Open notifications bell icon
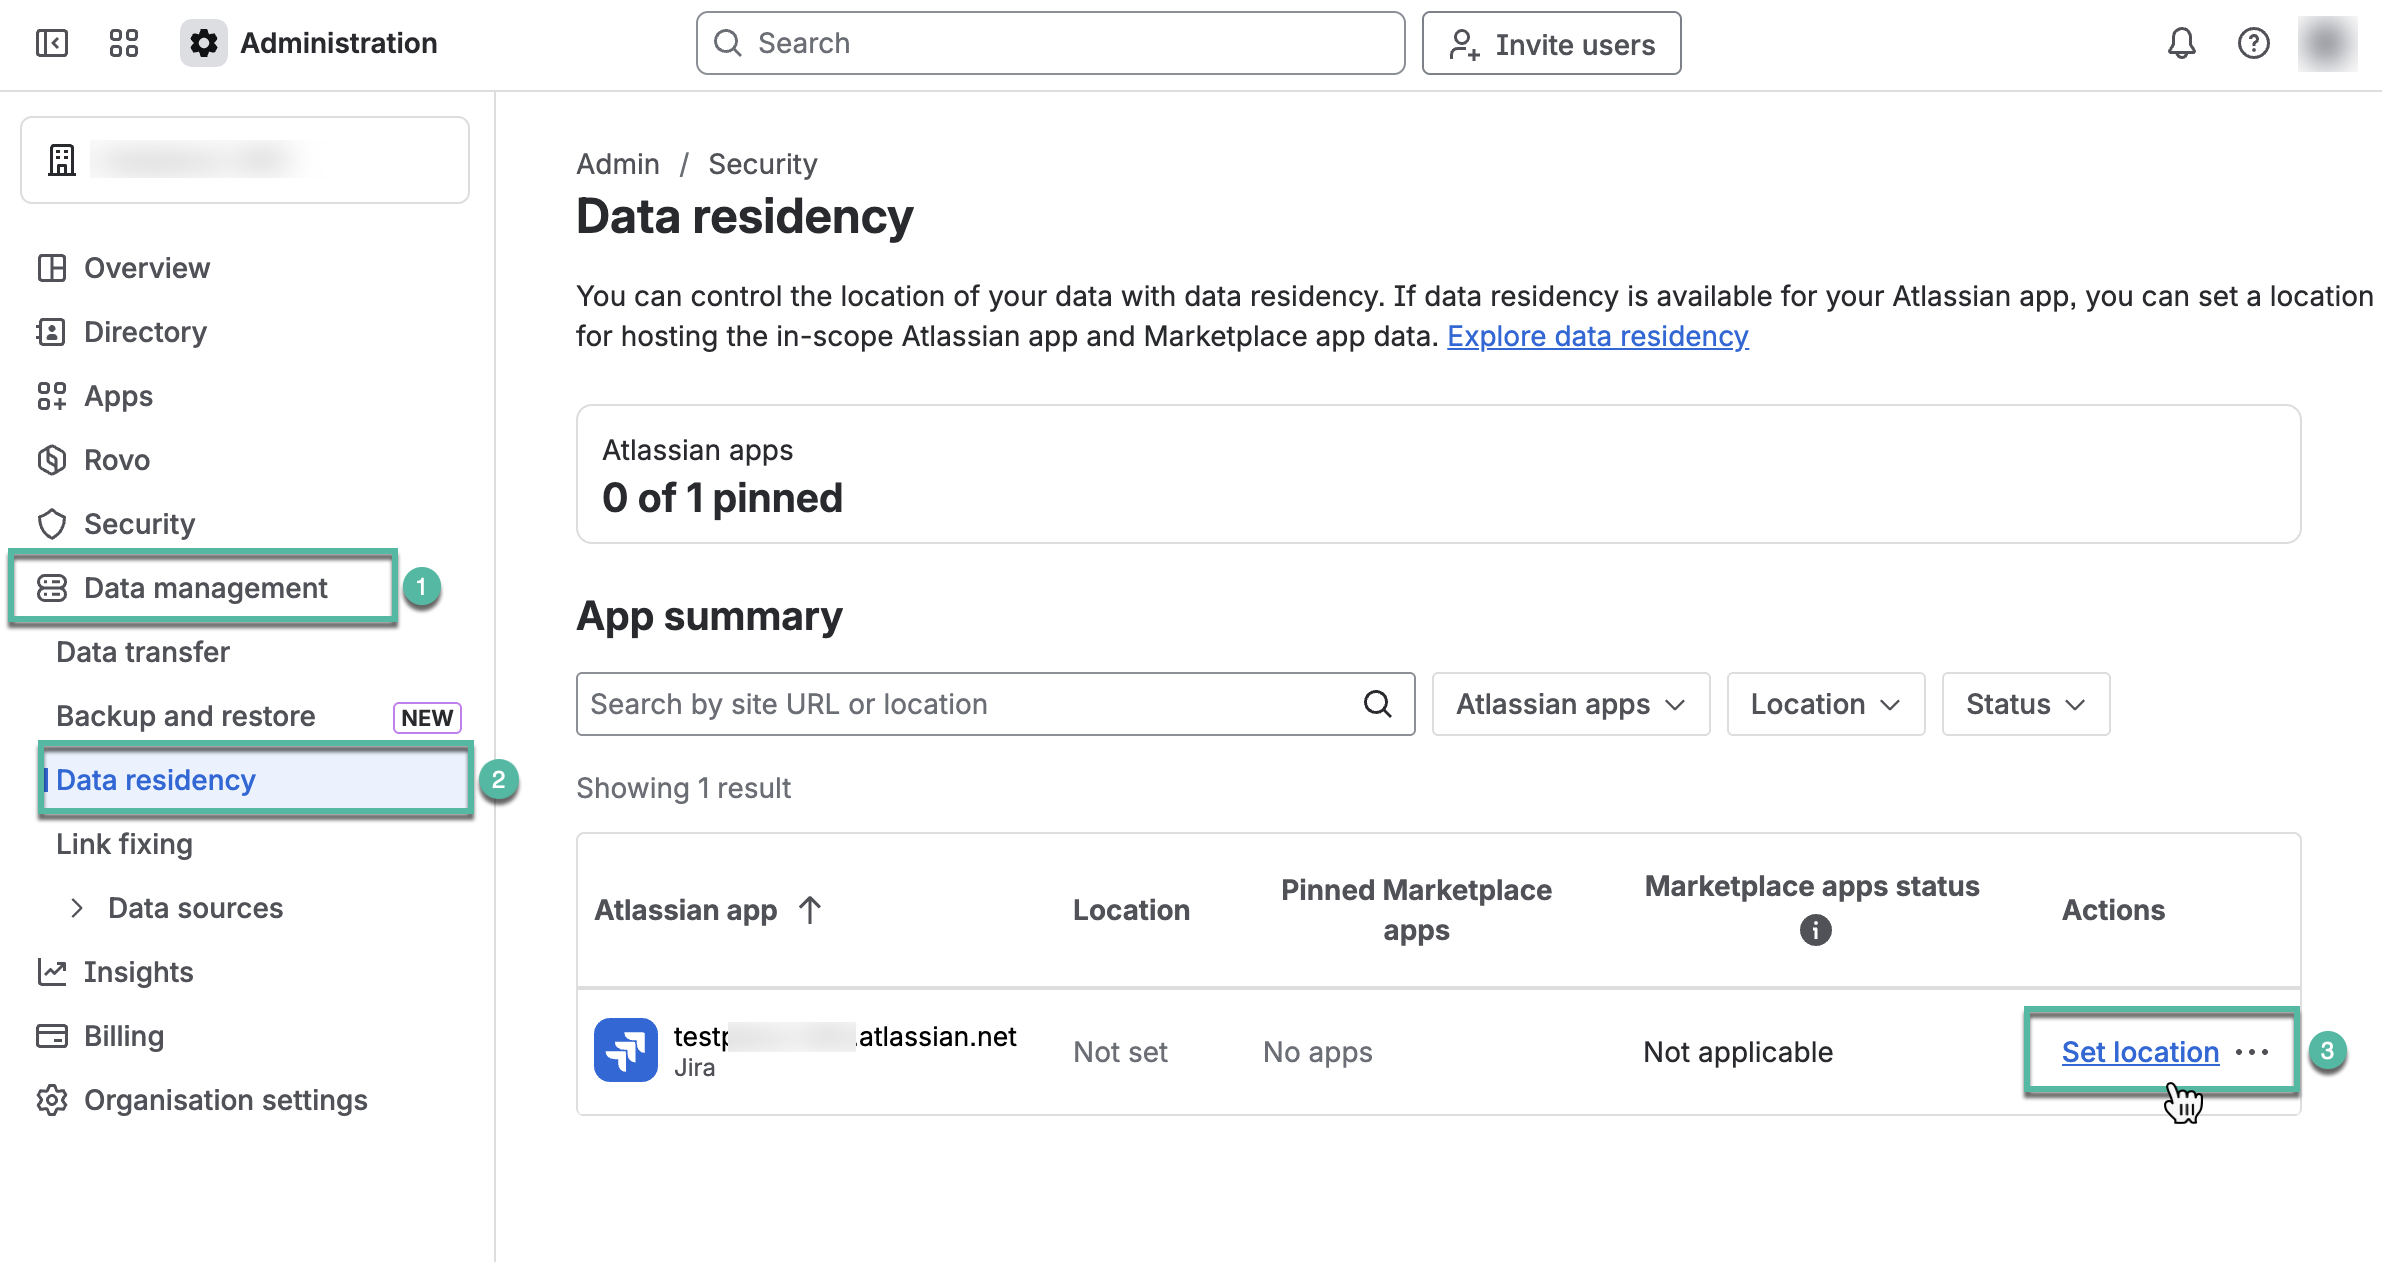 (x=2181, y=43)
